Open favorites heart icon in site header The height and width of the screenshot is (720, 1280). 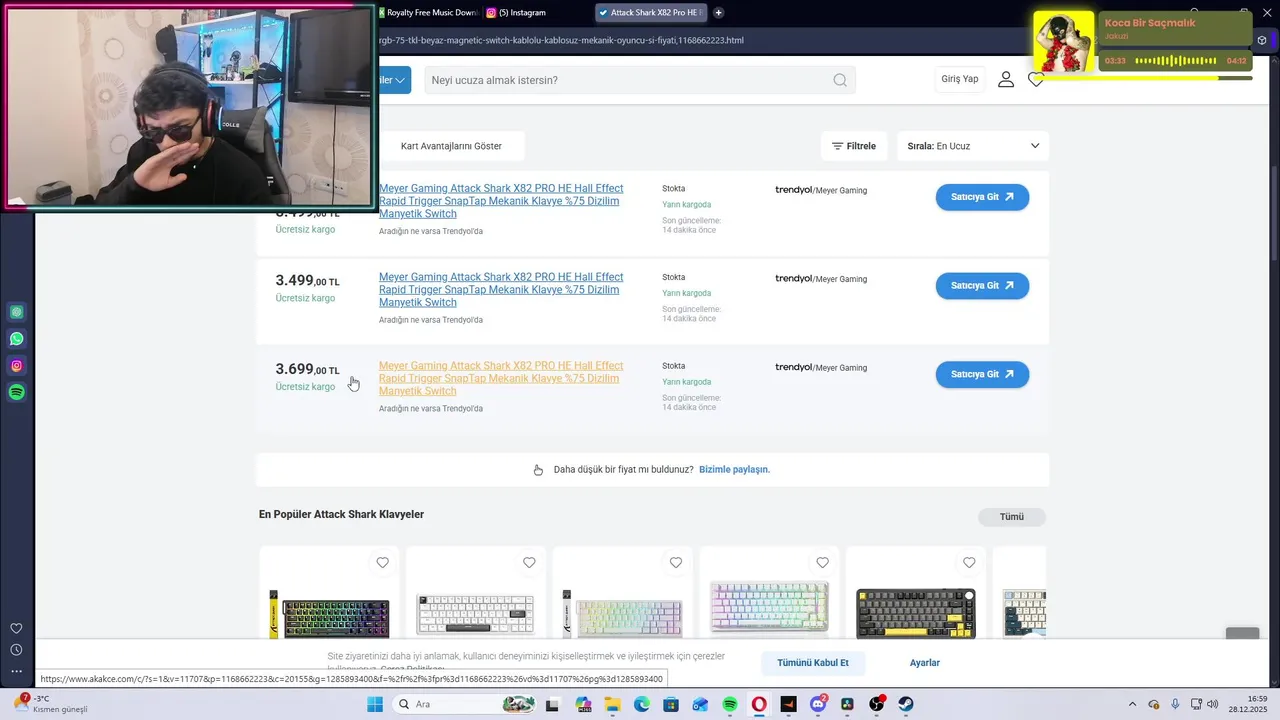[x=1036, y=79]
